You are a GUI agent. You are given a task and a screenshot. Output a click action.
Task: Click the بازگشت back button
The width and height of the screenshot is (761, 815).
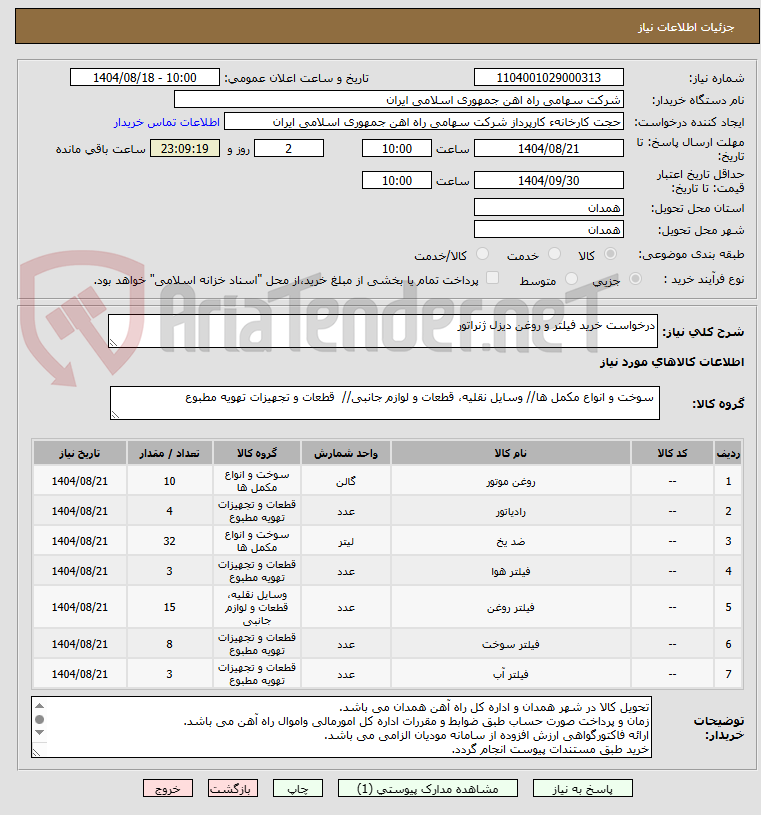pyautogui.click(x=232, y=788)
